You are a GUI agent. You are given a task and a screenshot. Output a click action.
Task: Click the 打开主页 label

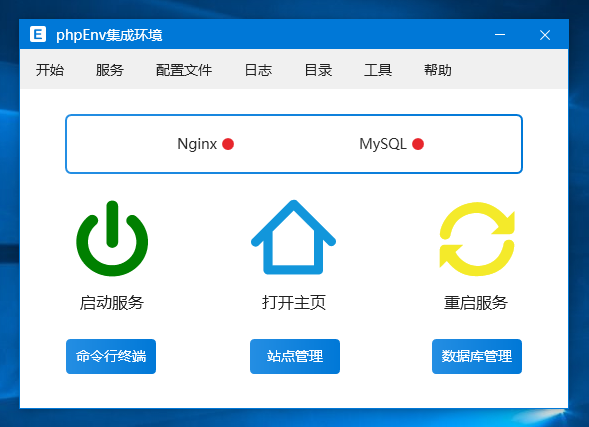(x=294, y=303)
